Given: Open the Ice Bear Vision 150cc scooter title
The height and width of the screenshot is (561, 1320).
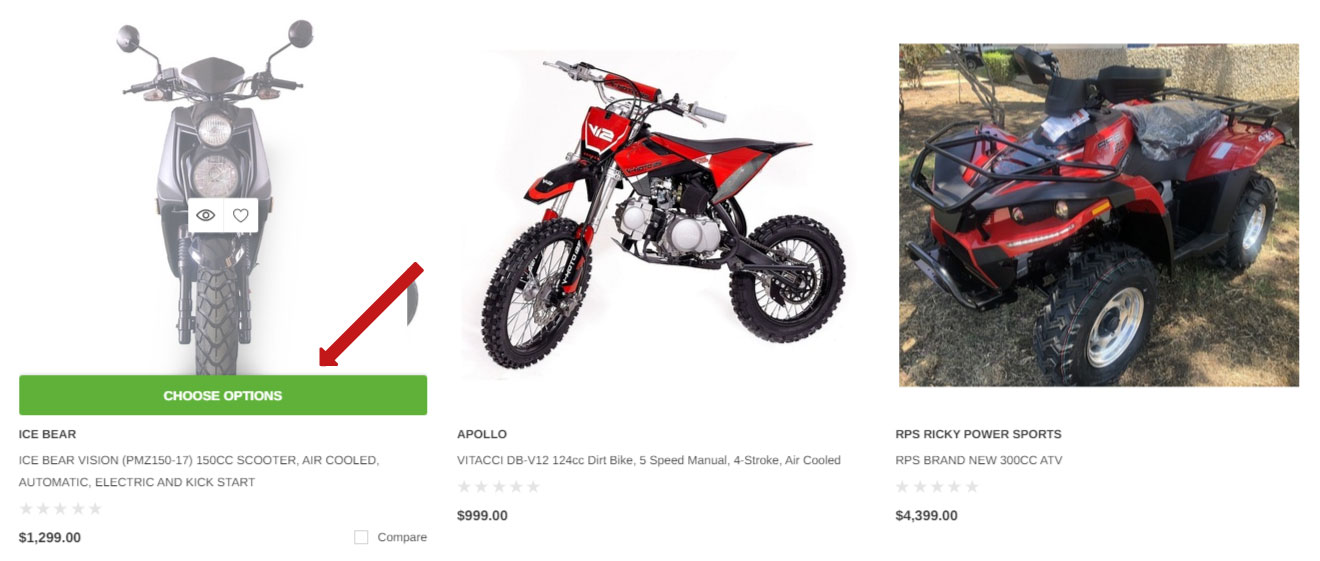Looking at the screenshot, I should (x=199, y=471).
